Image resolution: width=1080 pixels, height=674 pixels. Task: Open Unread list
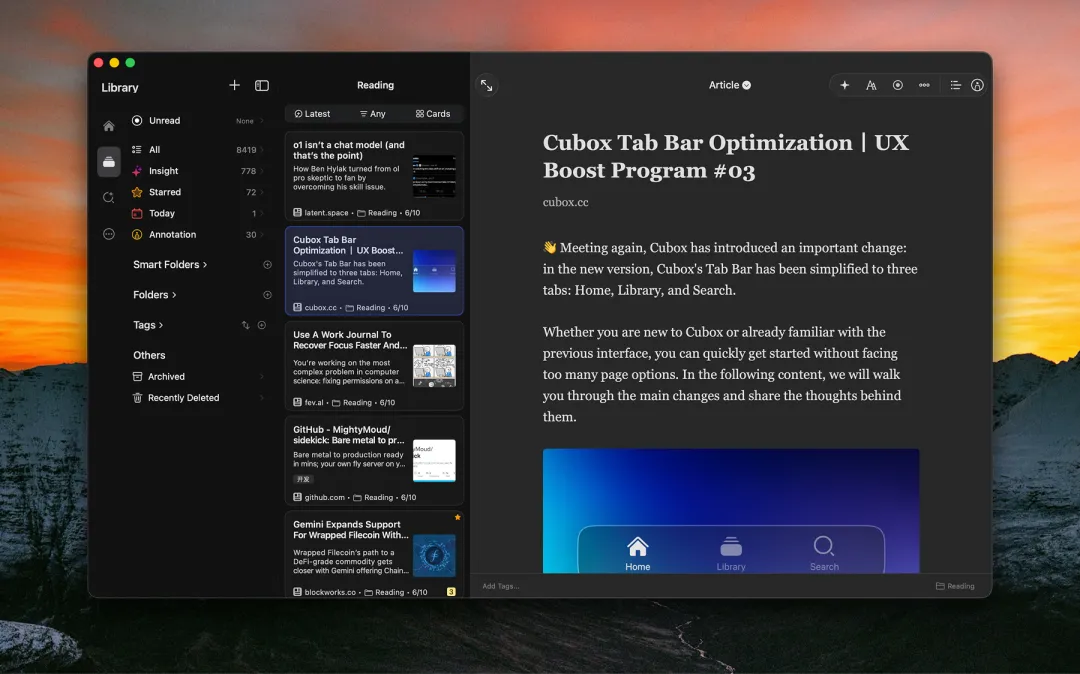point(198,120)
